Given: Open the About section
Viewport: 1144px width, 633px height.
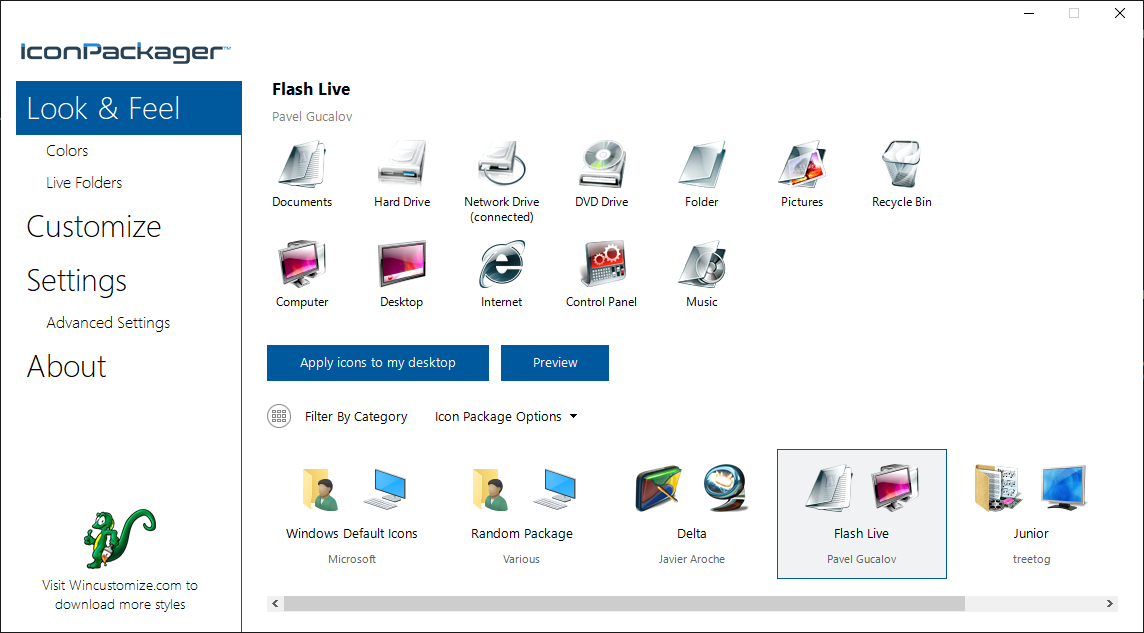Looking at the screenshot, I should pos(66,366).
